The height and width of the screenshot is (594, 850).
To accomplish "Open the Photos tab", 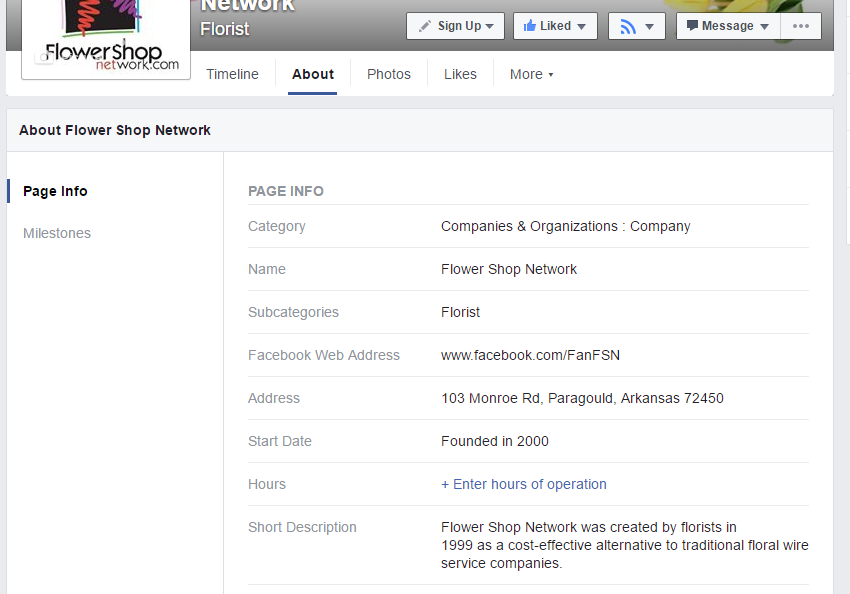I will click(x=389, y=74).
